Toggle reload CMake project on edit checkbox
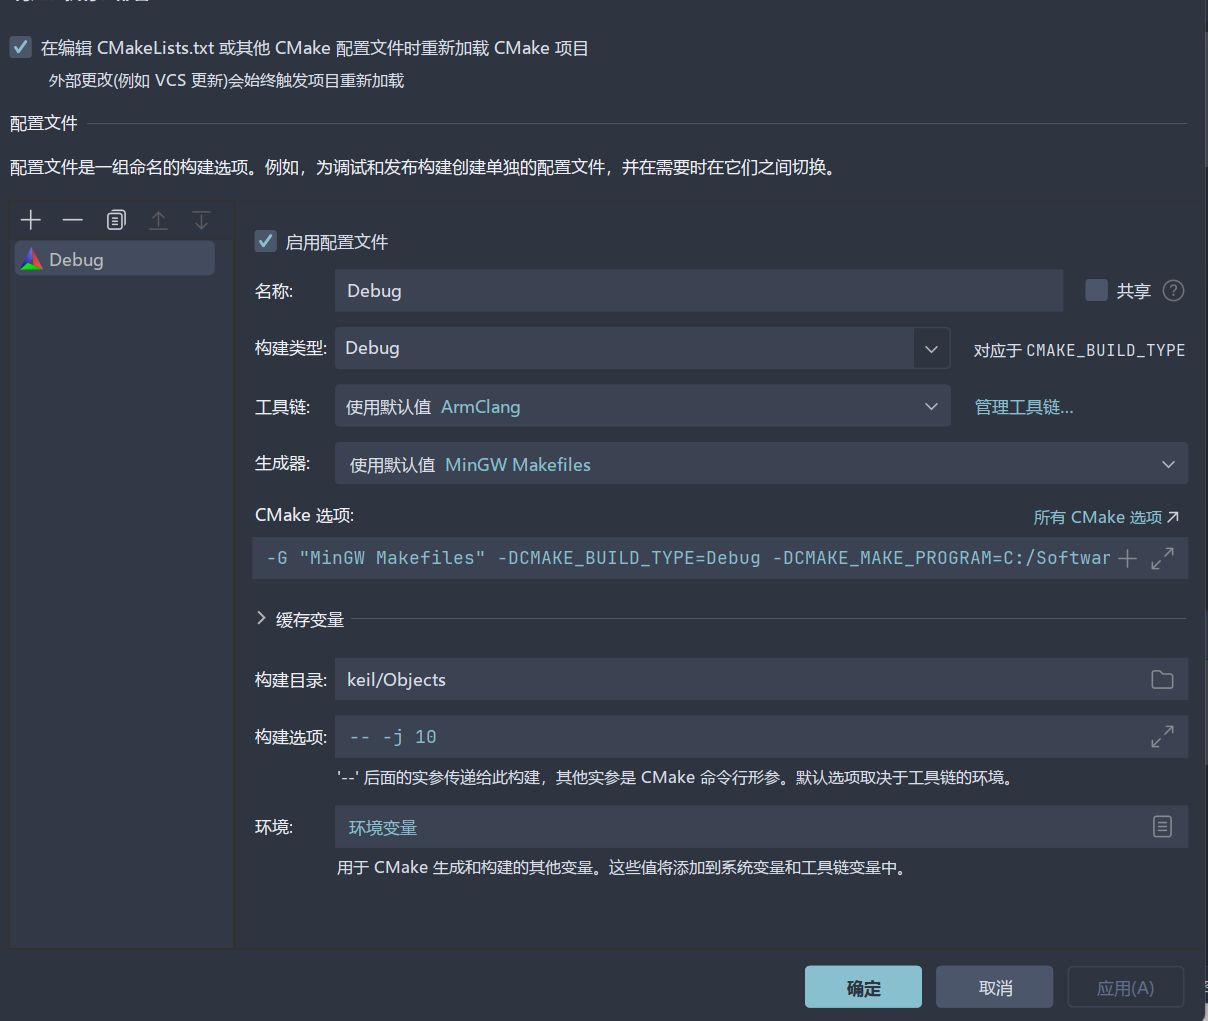The width and height of the screenshot is (1208, 1021). (21, 47)
